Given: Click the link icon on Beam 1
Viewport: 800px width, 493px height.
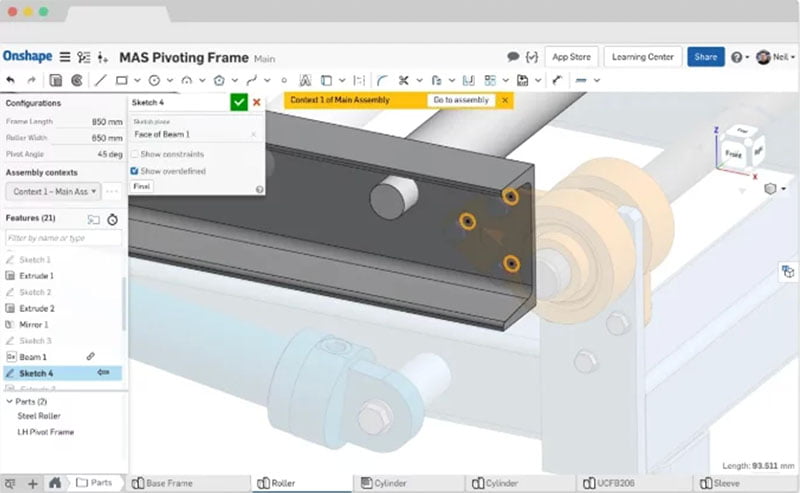Looking at the screenshot, I should point(90,356).
